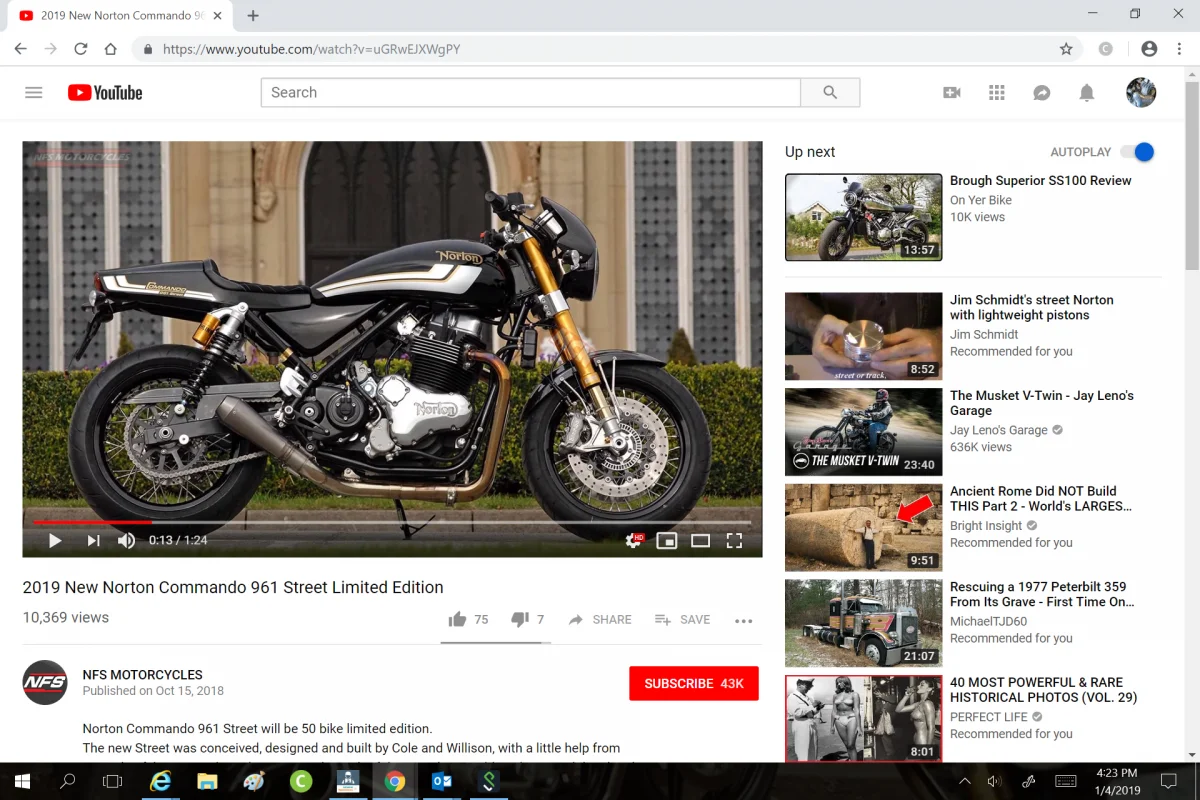Click the search magnifier button
The height and width of the screenshot is (800, 1200).
830,93
